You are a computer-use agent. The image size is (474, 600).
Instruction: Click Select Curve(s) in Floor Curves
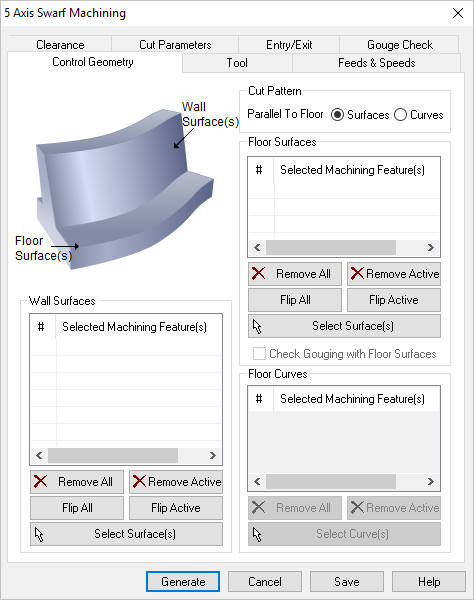click(x=344, y=534)
